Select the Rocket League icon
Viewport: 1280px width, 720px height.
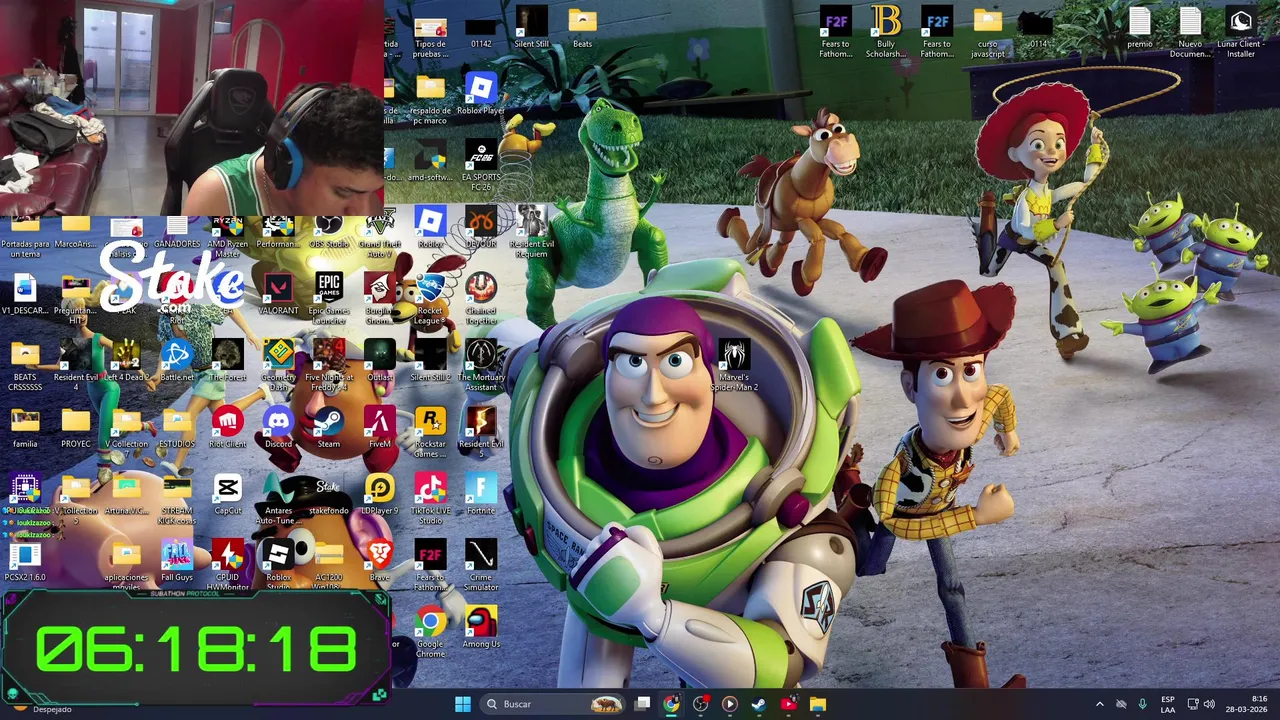430,298
